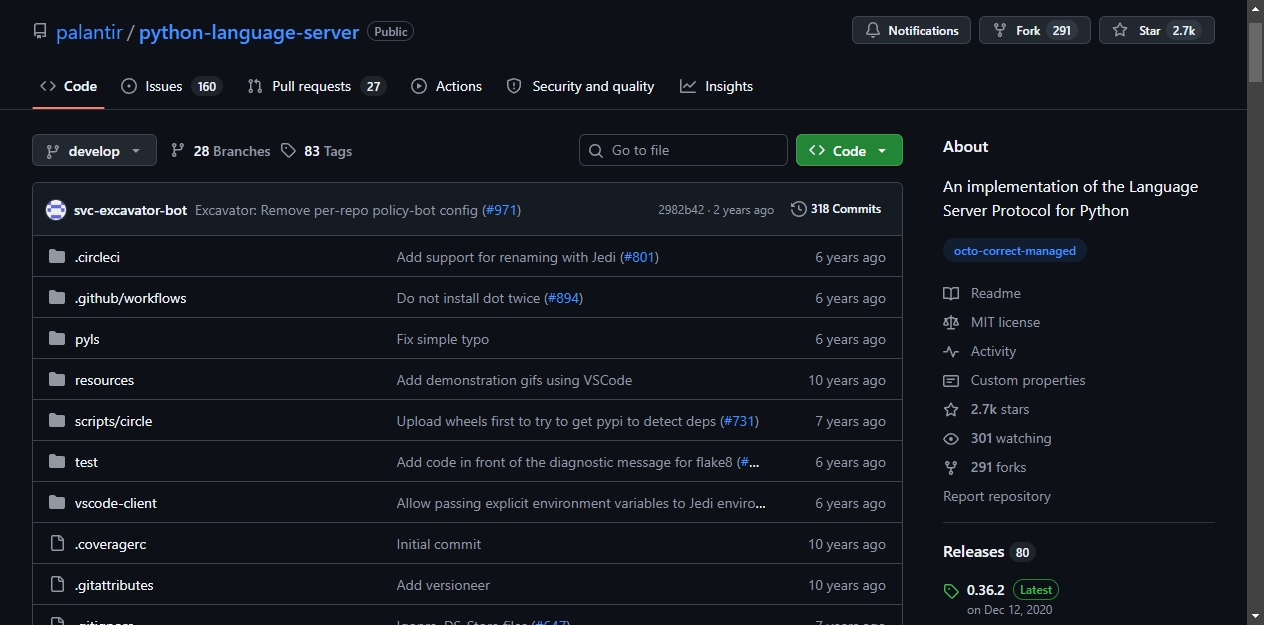Click the Notifications bell button

click(x=912, y=31)
